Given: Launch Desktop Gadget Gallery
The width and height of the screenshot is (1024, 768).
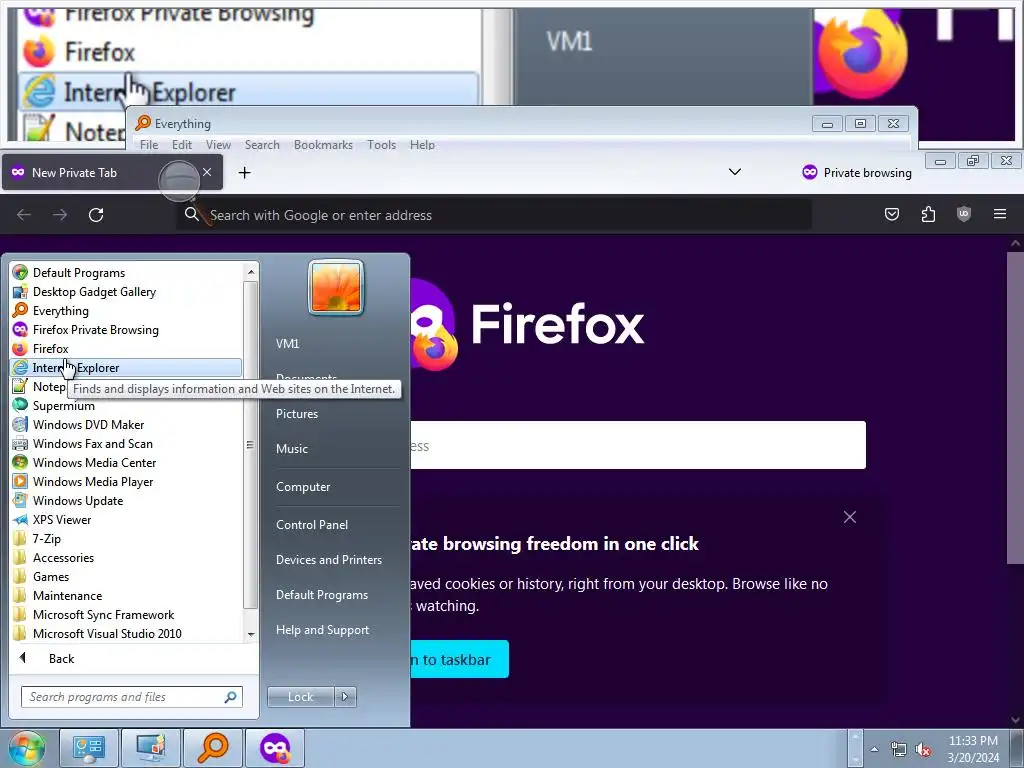Looking at the screenshot, I should pyautogui.click(x=94, y=291).
